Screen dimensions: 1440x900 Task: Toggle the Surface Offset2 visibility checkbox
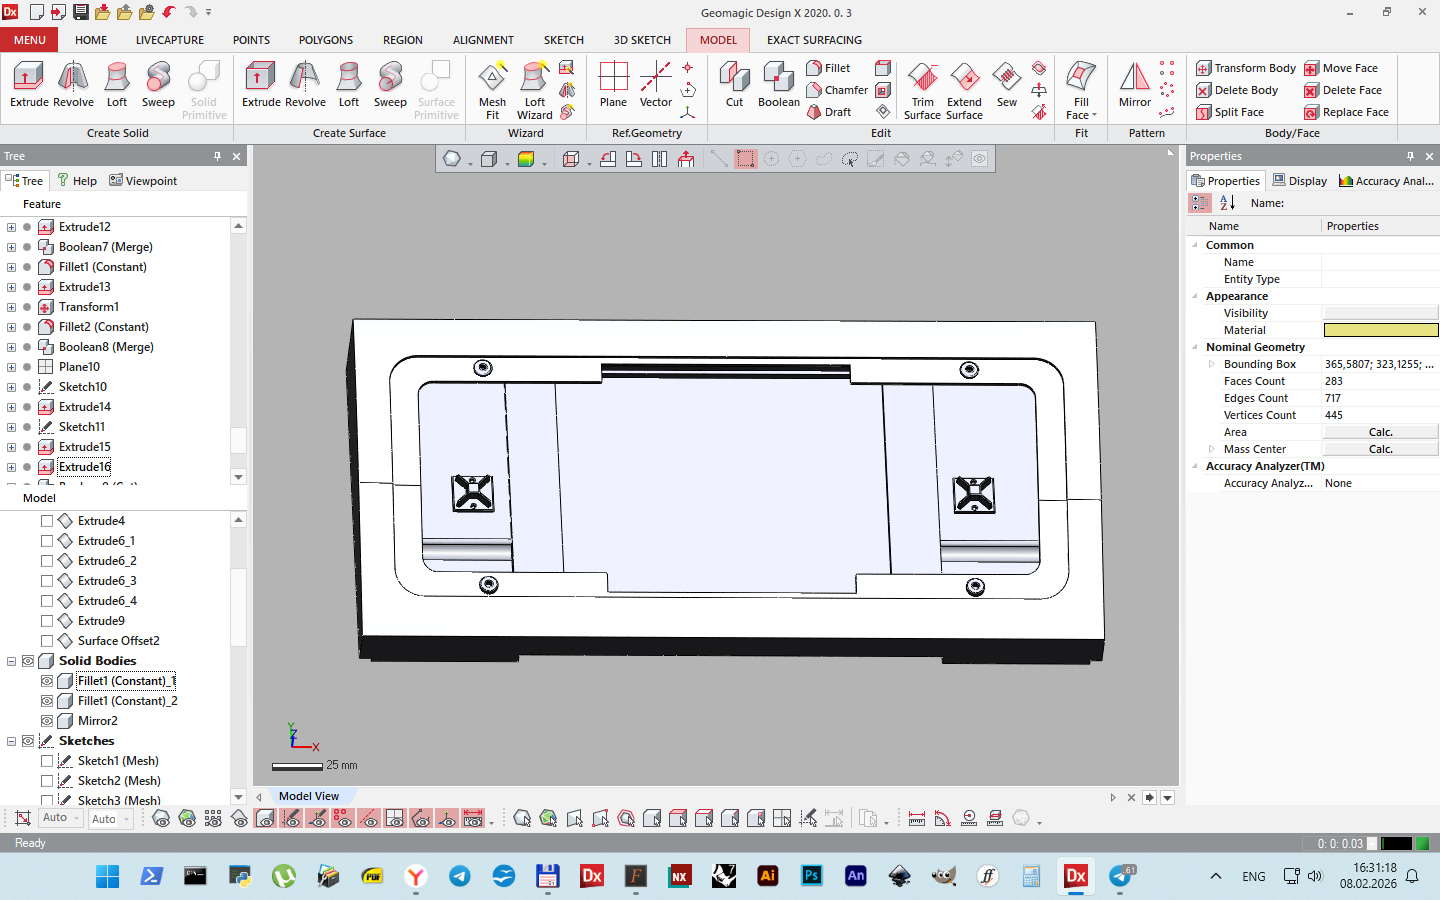pyautogui.click(x=47, y=641)
